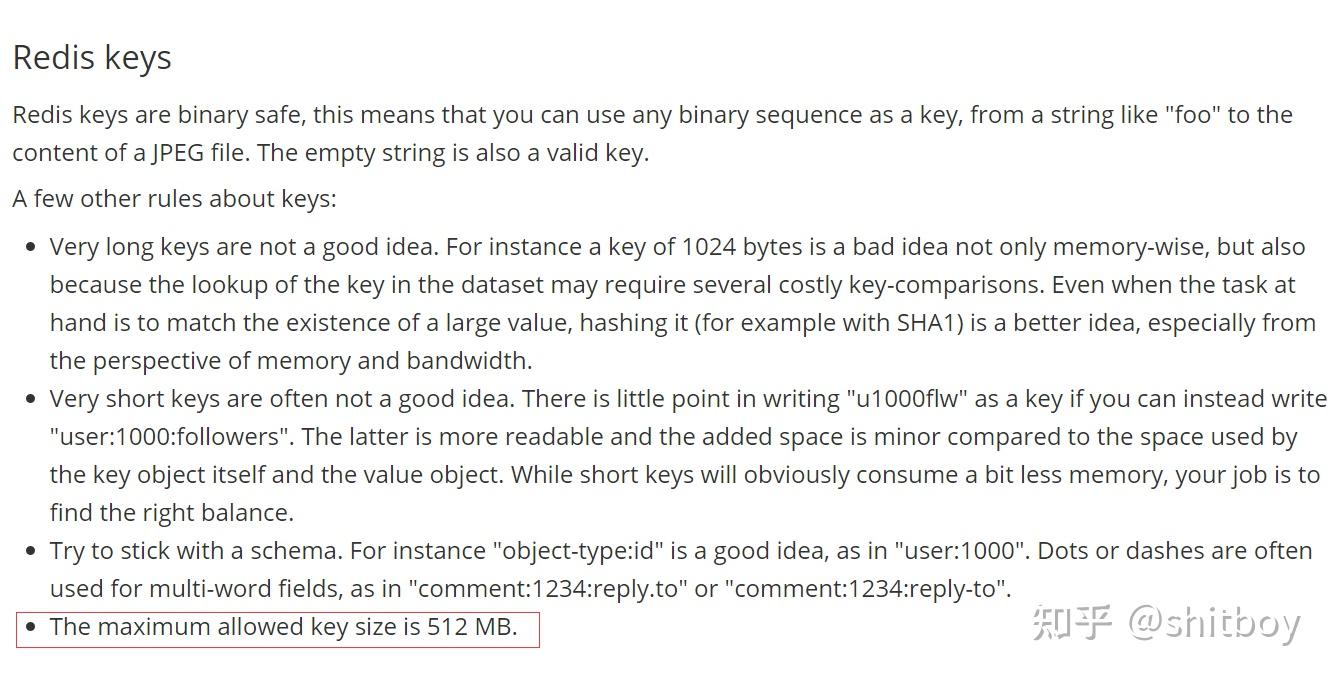1334x683 pixels.
Task: Click the bullet before "The maximum allowed"
Action: 31,627
